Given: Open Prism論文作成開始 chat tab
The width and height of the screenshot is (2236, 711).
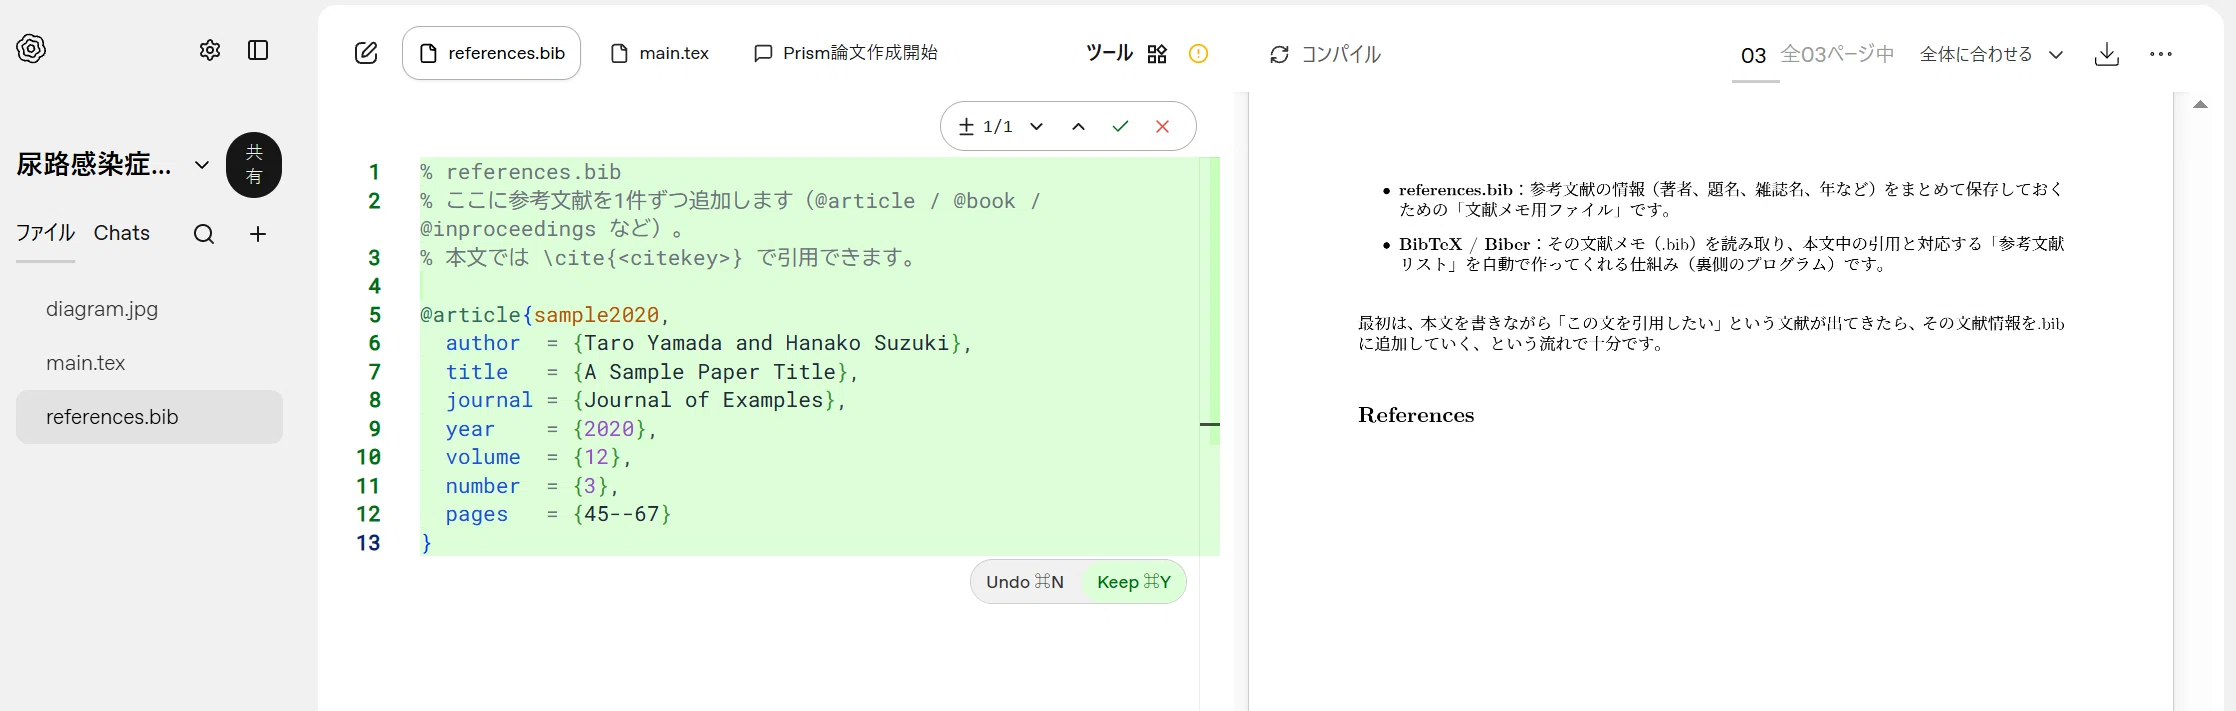Looking at the screenshot, I should click(x=845, y=53).
